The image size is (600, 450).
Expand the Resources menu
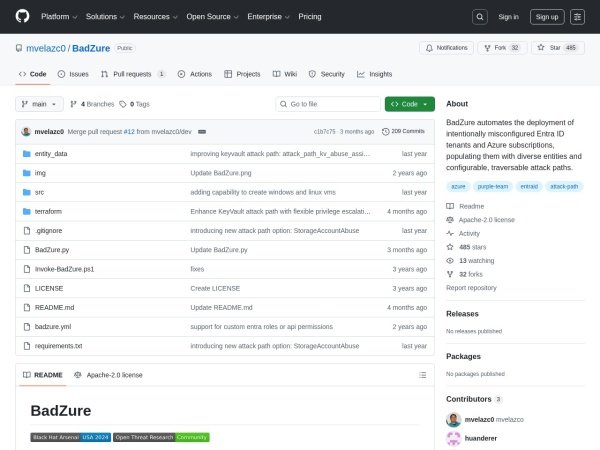tap(155, 17)
